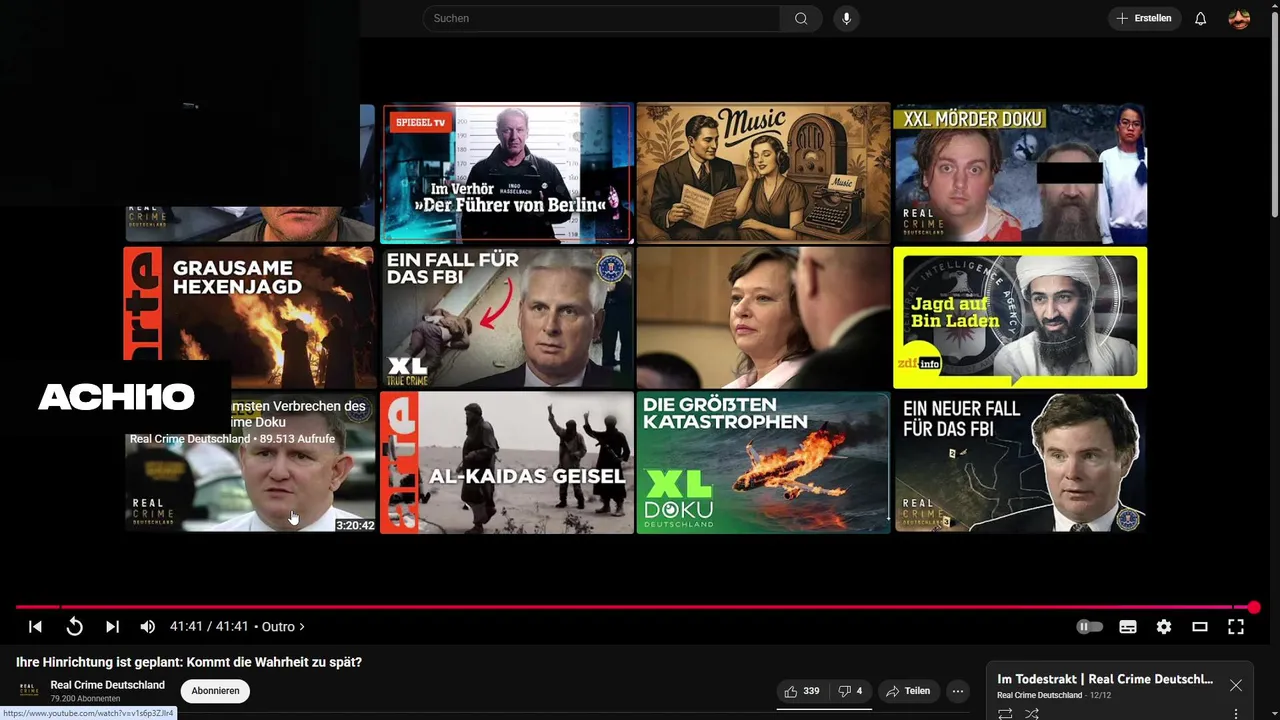This screenshot has height=720, width=1280.
Task: Dislike the video
Action: click(850, 691)
